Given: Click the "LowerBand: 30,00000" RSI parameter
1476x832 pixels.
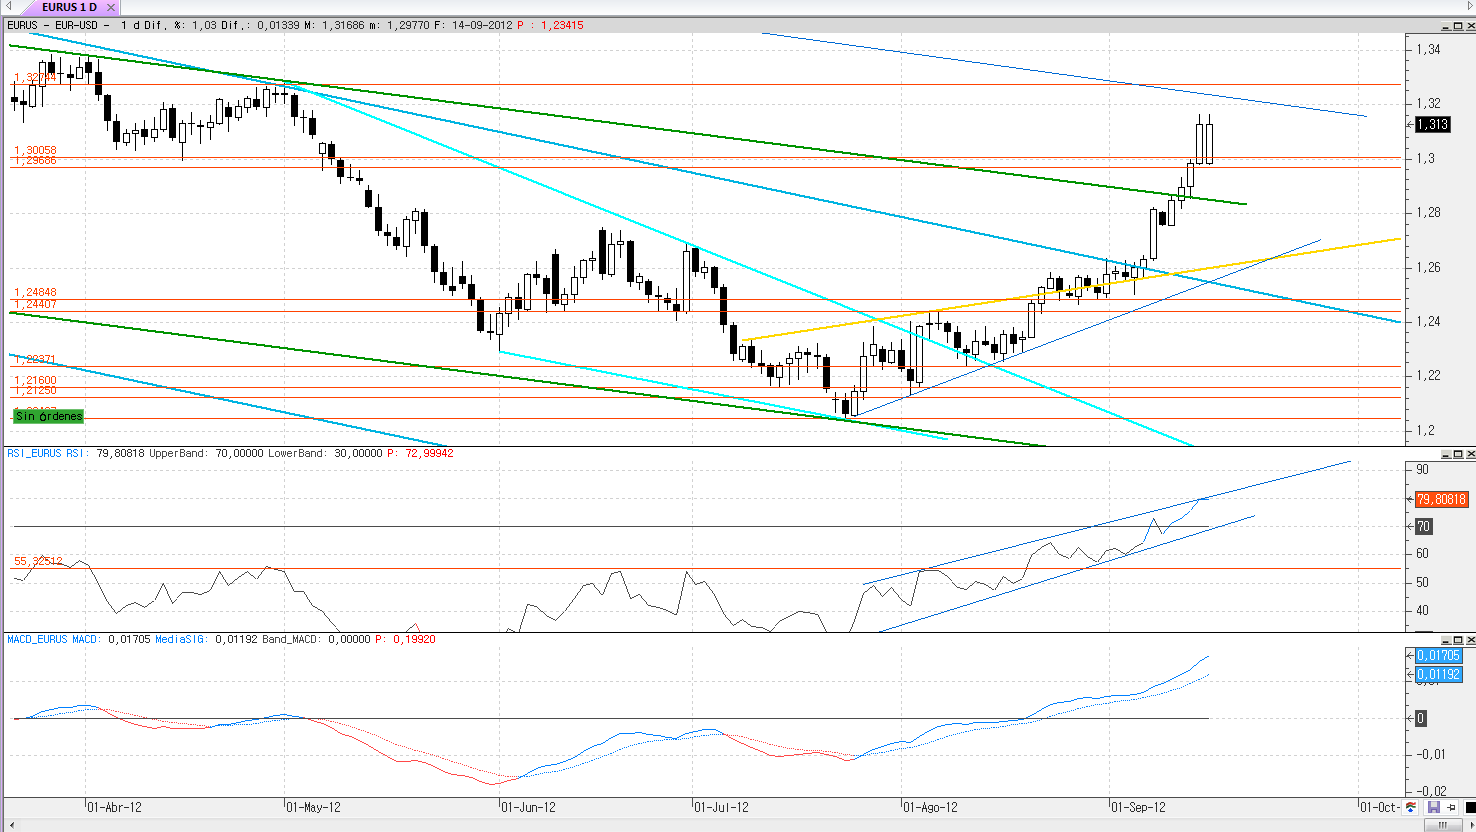Looking at the screenshot, I should point(325,453).
